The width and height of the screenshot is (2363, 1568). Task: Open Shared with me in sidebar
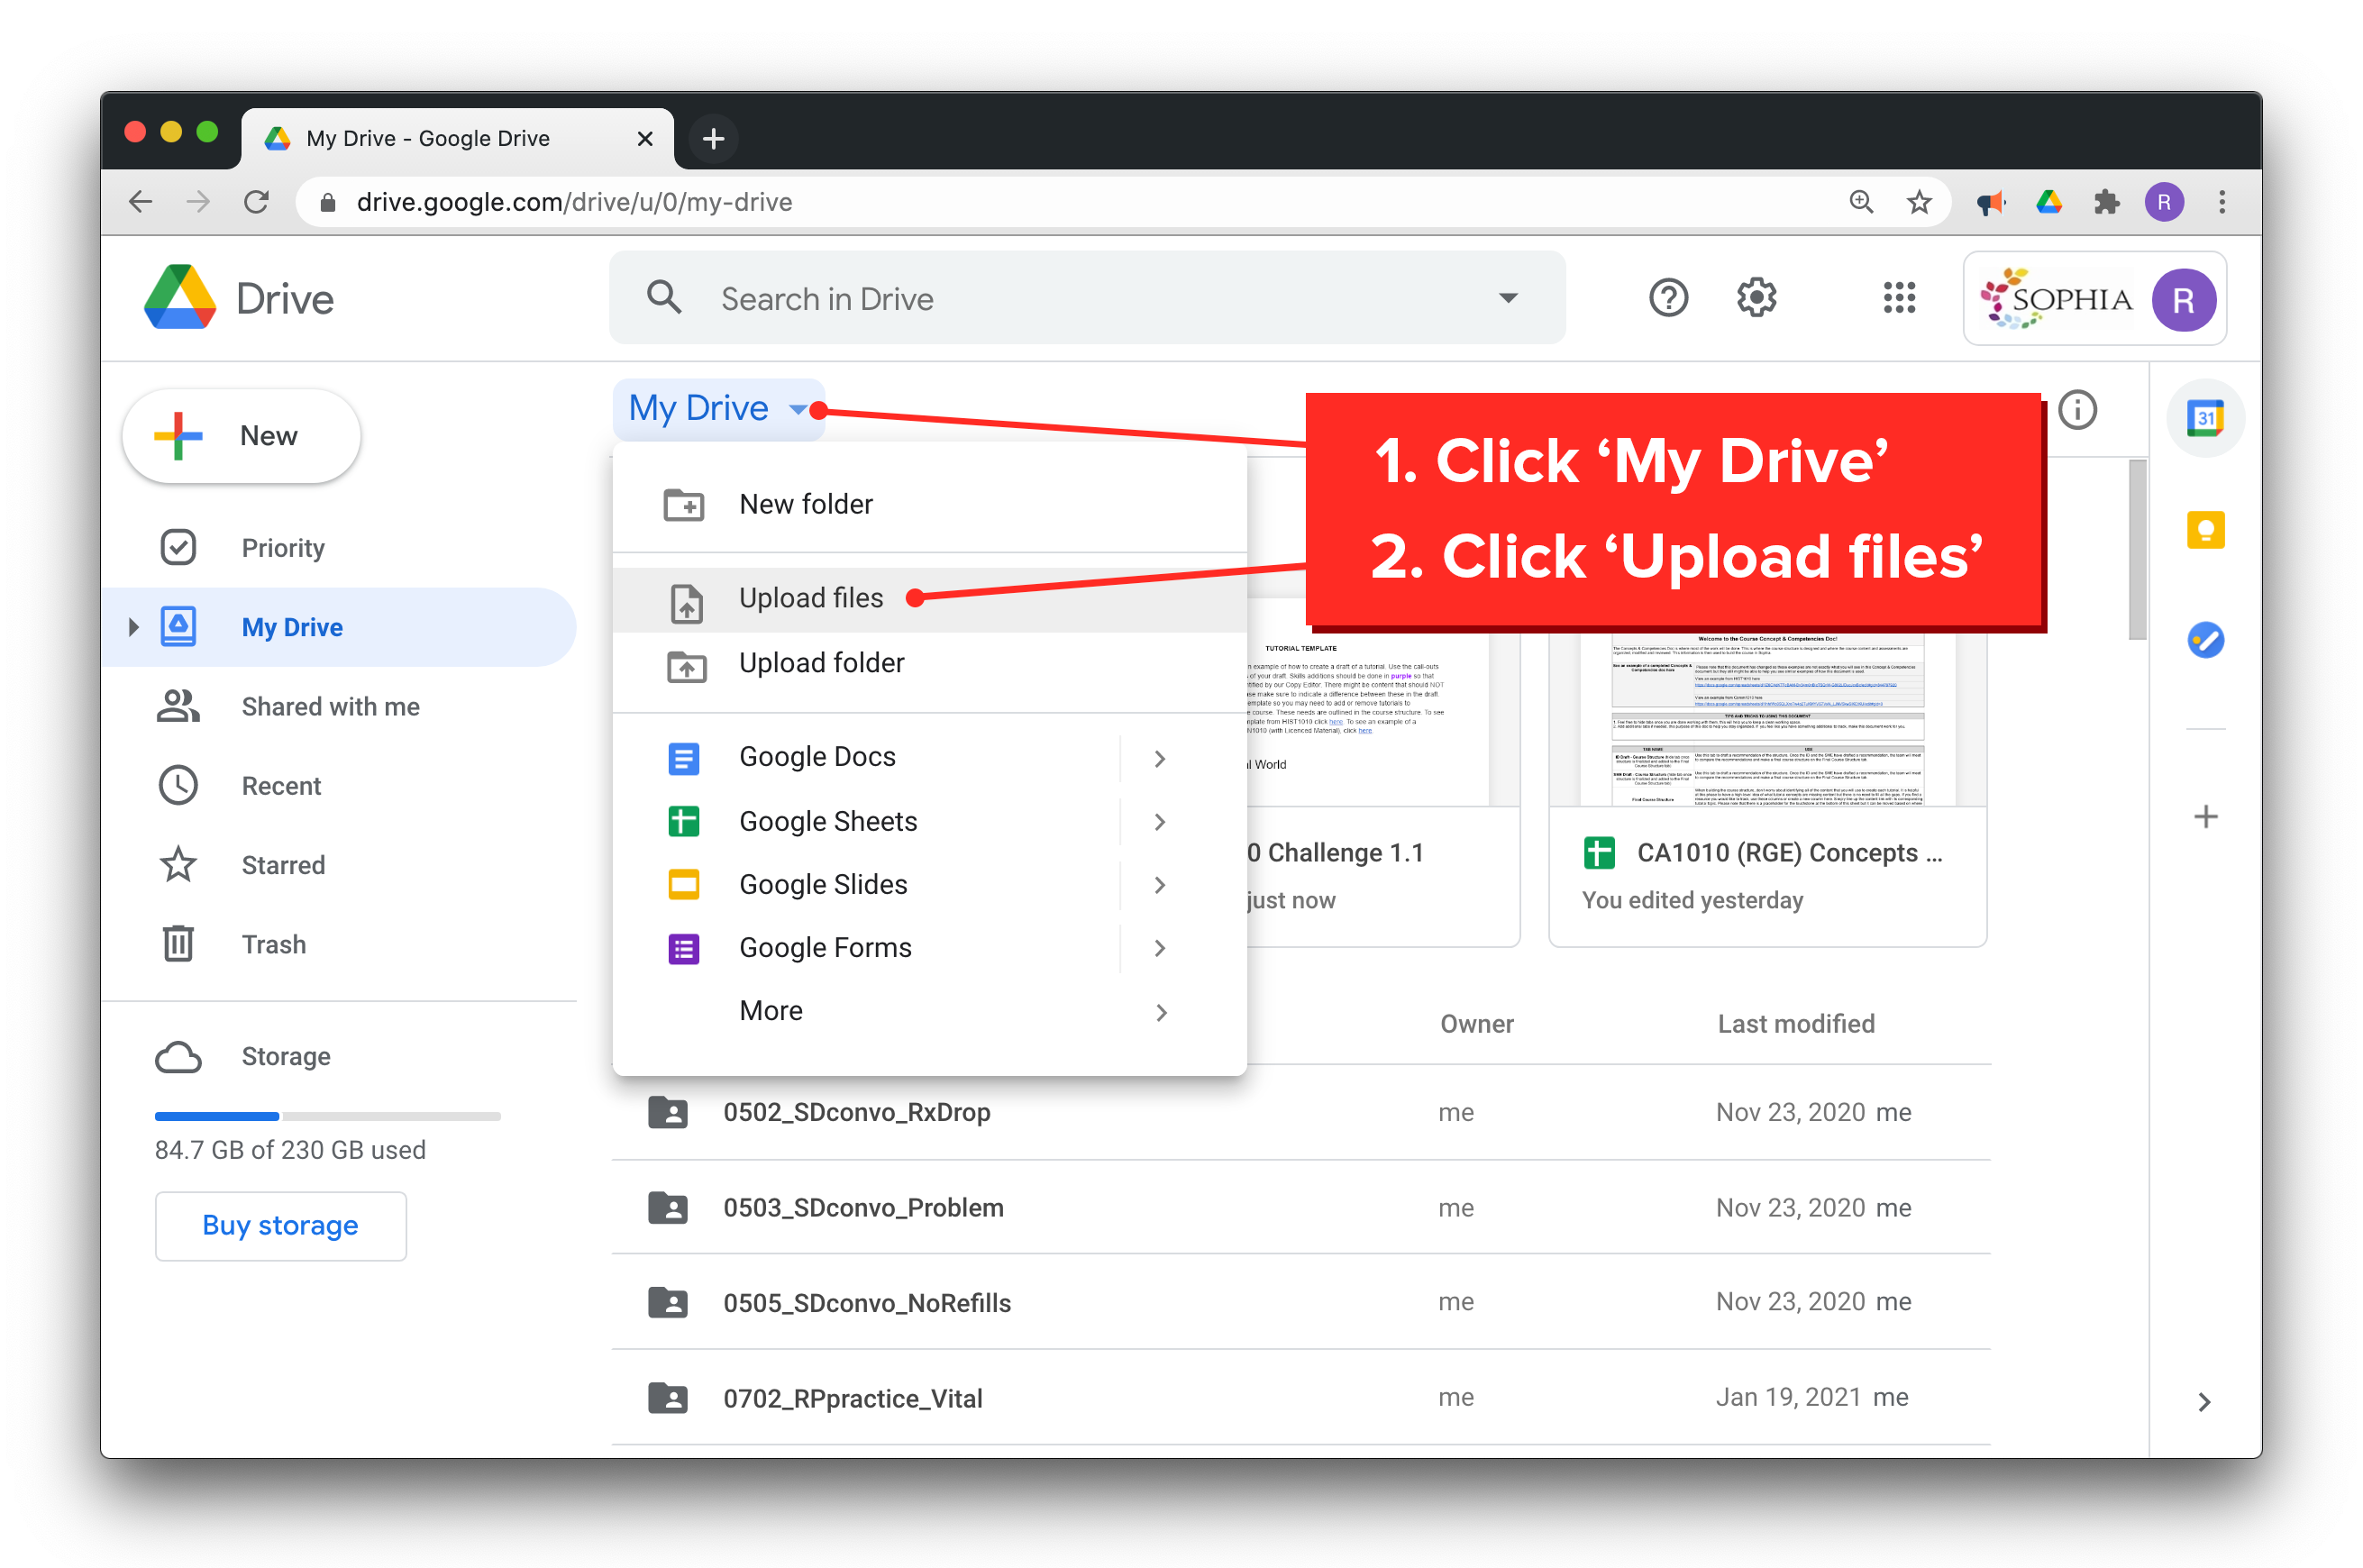[340, 707]
